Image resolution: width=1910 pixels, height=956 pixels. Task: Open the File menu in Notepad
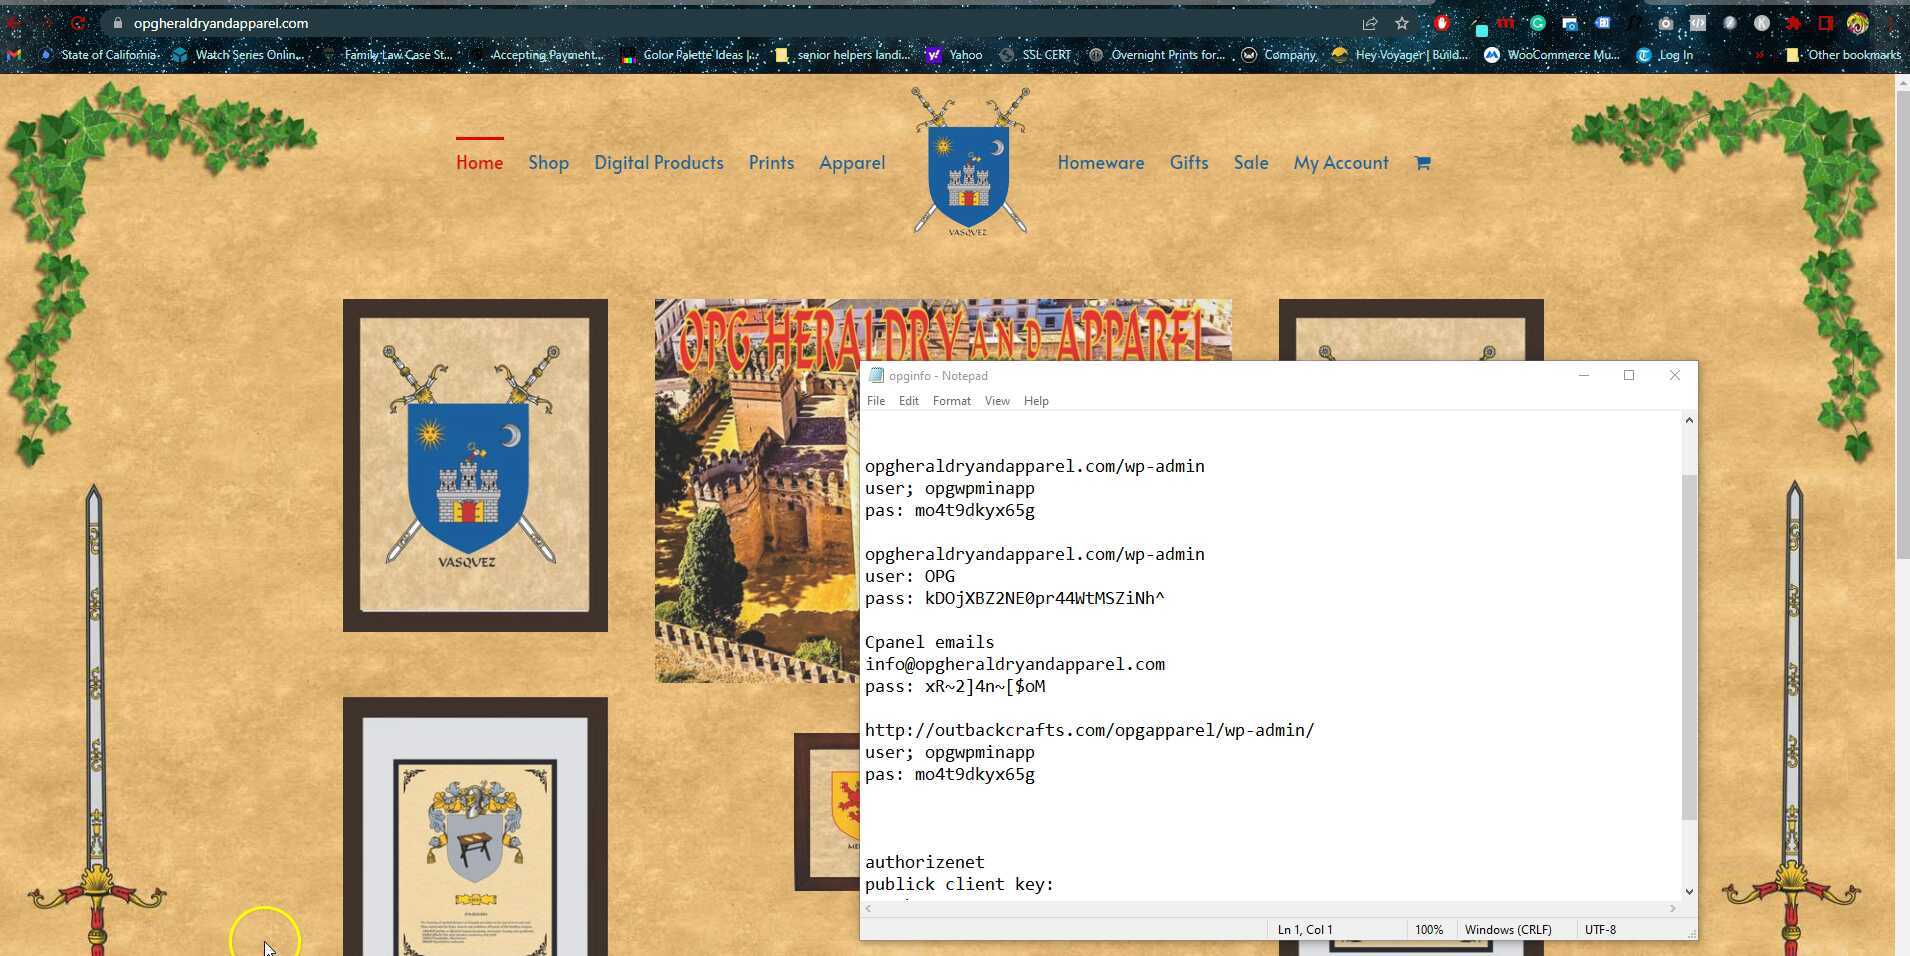[x=875, y=401]
